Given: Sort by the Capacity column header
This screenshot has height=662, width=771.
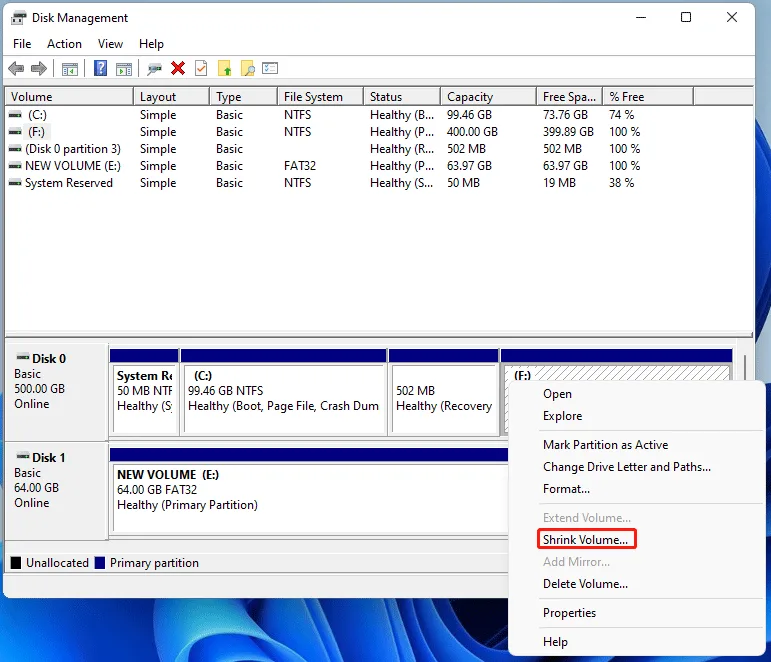Looking at the screenshot, I should tap(489, 97).
